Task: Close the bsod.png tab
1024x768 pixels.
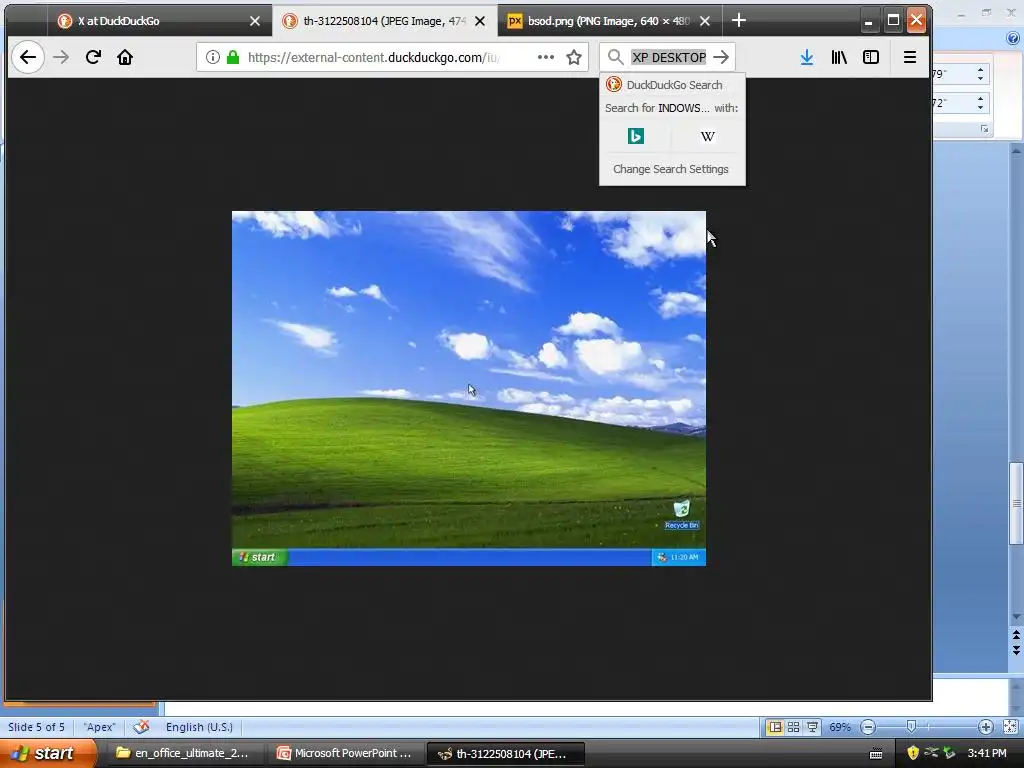Action: [x=705, y=21]
